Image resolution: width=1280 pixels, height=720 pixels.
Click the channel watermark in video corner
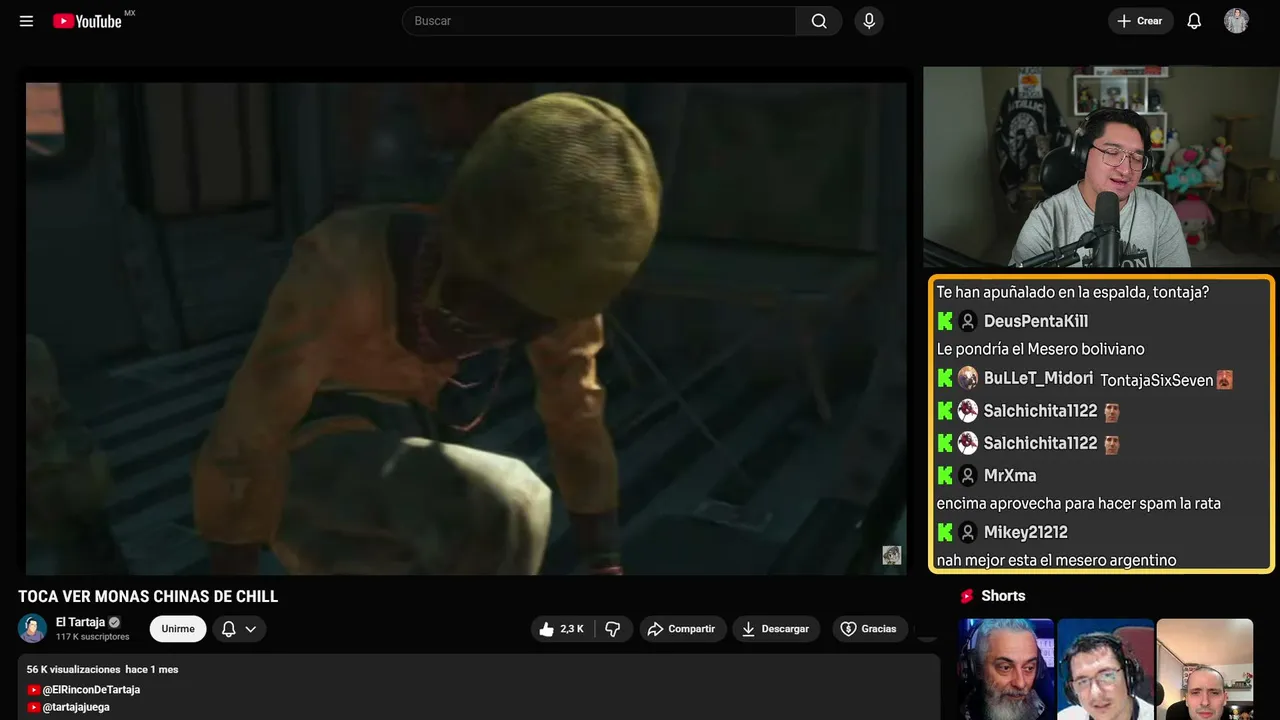(892, 555)
